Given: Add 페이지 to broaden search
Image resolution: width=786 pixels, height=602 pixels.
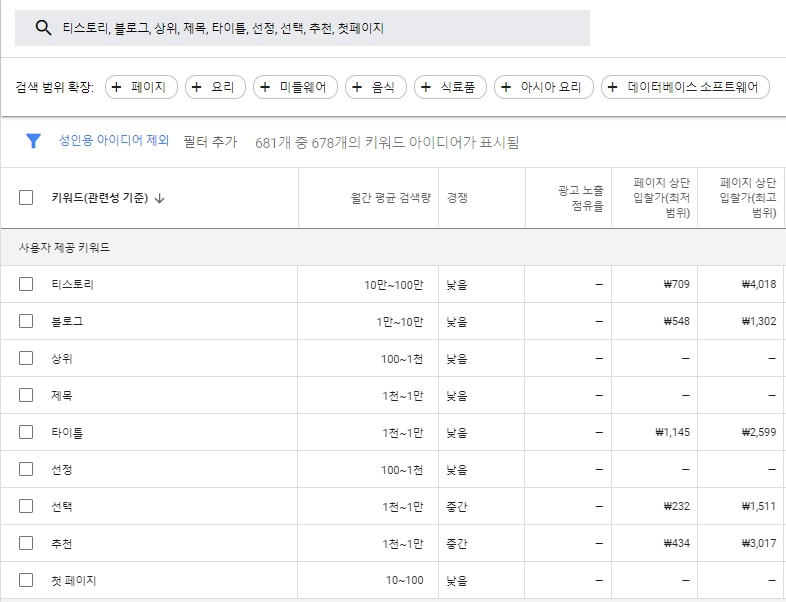Looking at the screenshot, I should tap(141, 87).
